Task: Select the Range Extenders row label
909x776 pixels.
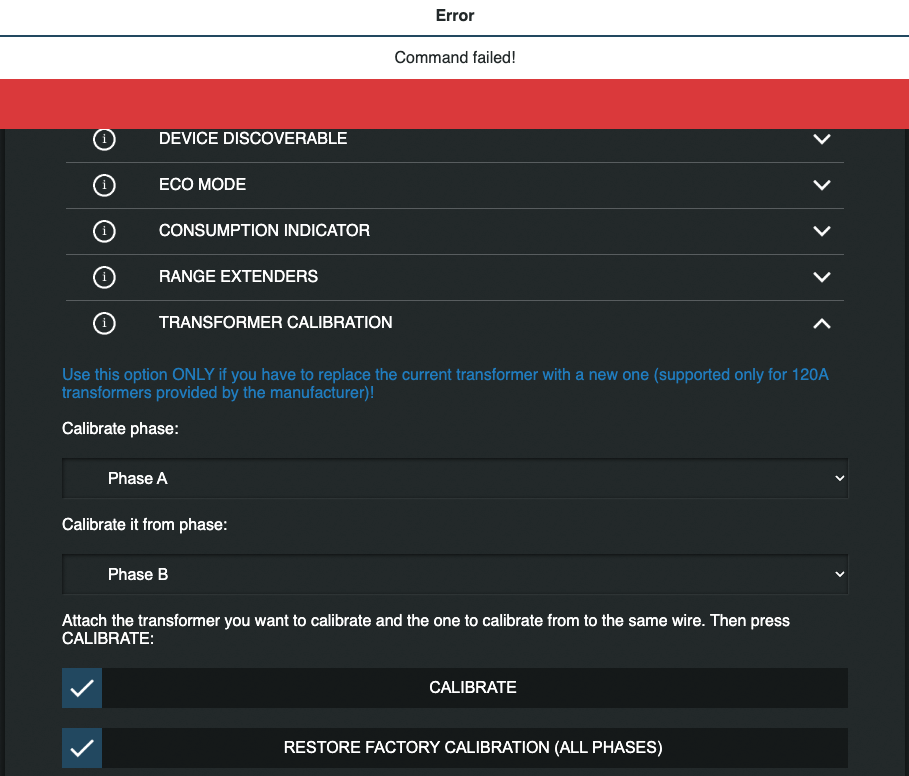Action: point(238,277)
